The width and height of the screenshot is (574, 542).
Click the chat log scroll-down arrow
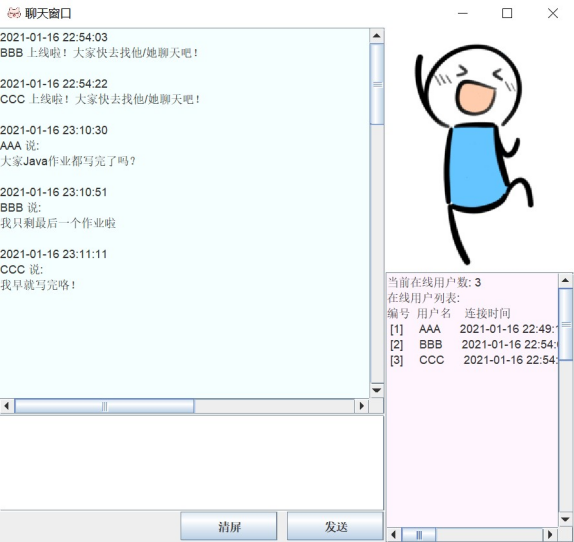(x=377, y=390)
